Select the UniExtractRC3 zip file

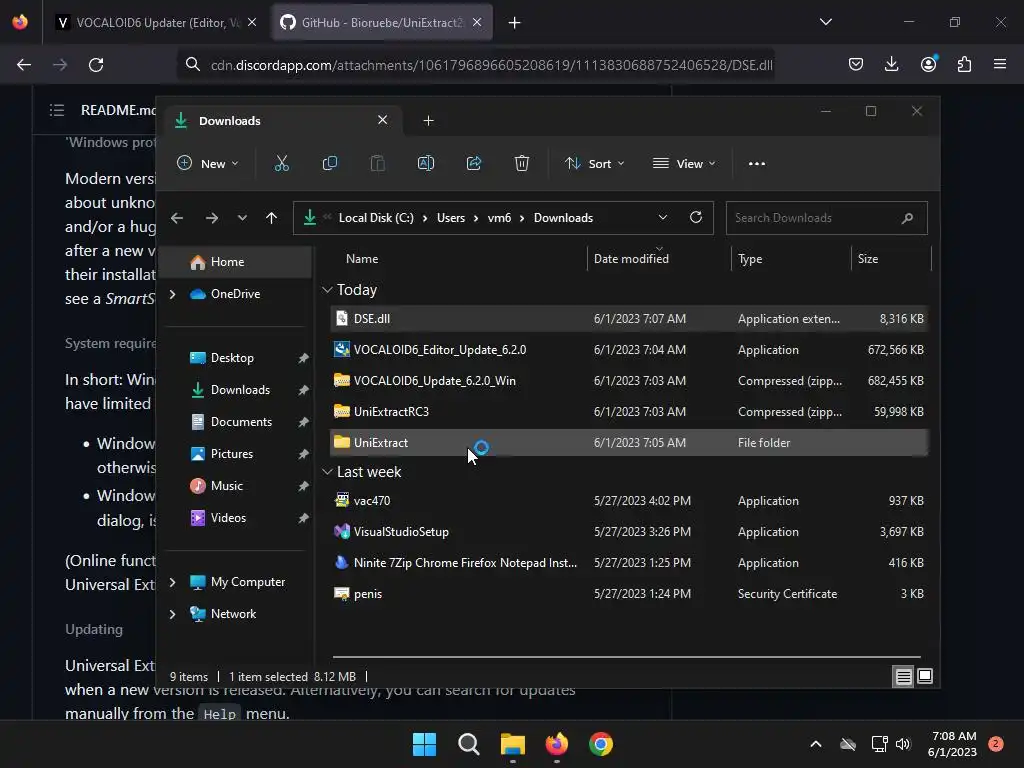(628, 411)
